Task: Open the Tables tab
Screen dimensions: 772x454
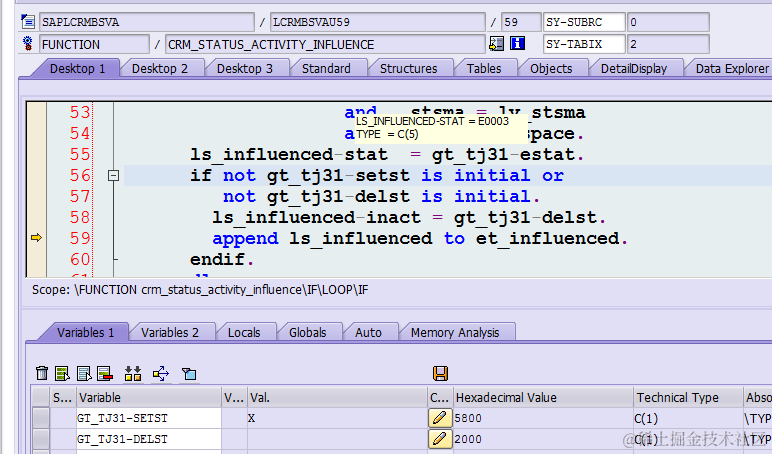Action: (484, 68)
